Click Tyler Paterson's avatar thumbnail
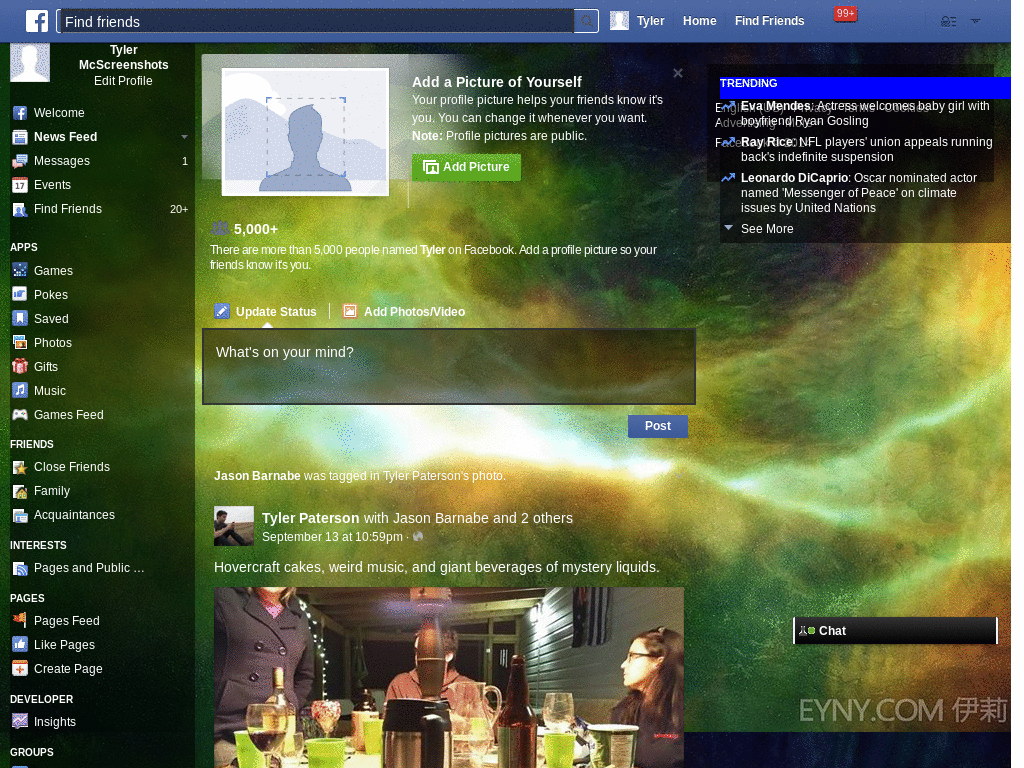The height and width of the screenshot is (768, 1024). [234, 526]
